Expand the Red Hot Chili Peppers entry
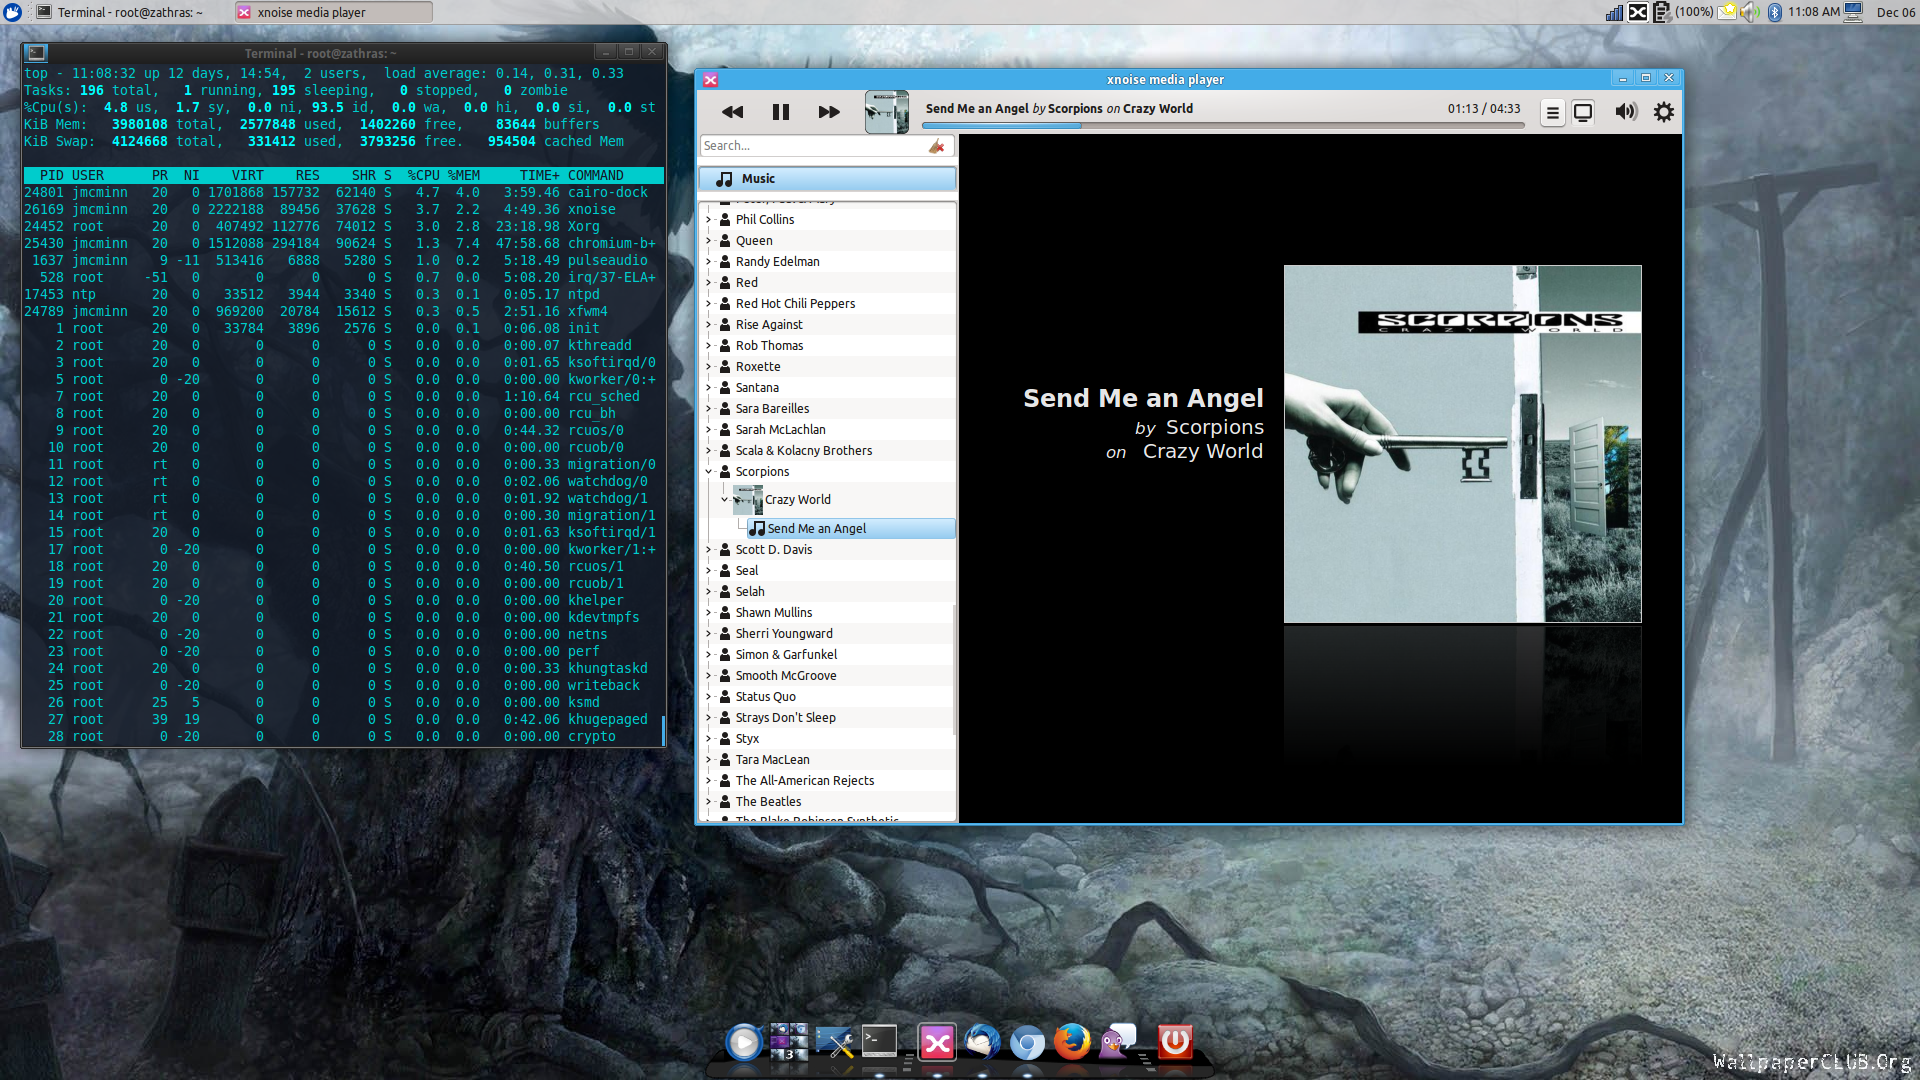Screen dimensions: 1920x1080 (709, 303)
